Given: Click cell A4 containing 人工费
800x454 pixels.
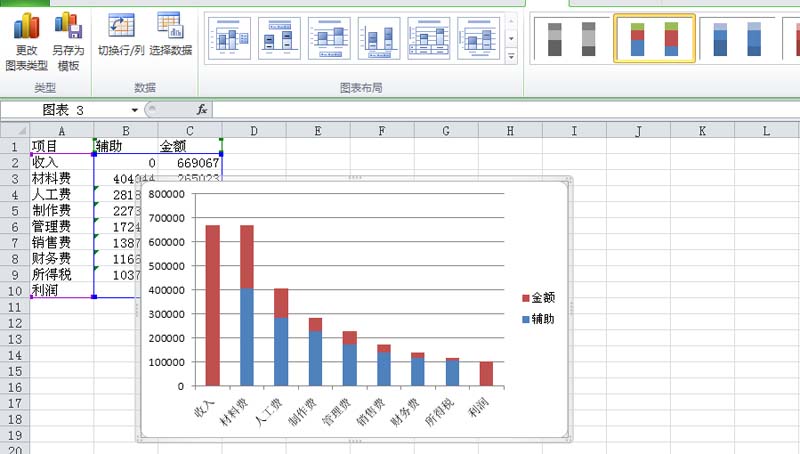Looking at the screenshot, I should tap(62, 194).
